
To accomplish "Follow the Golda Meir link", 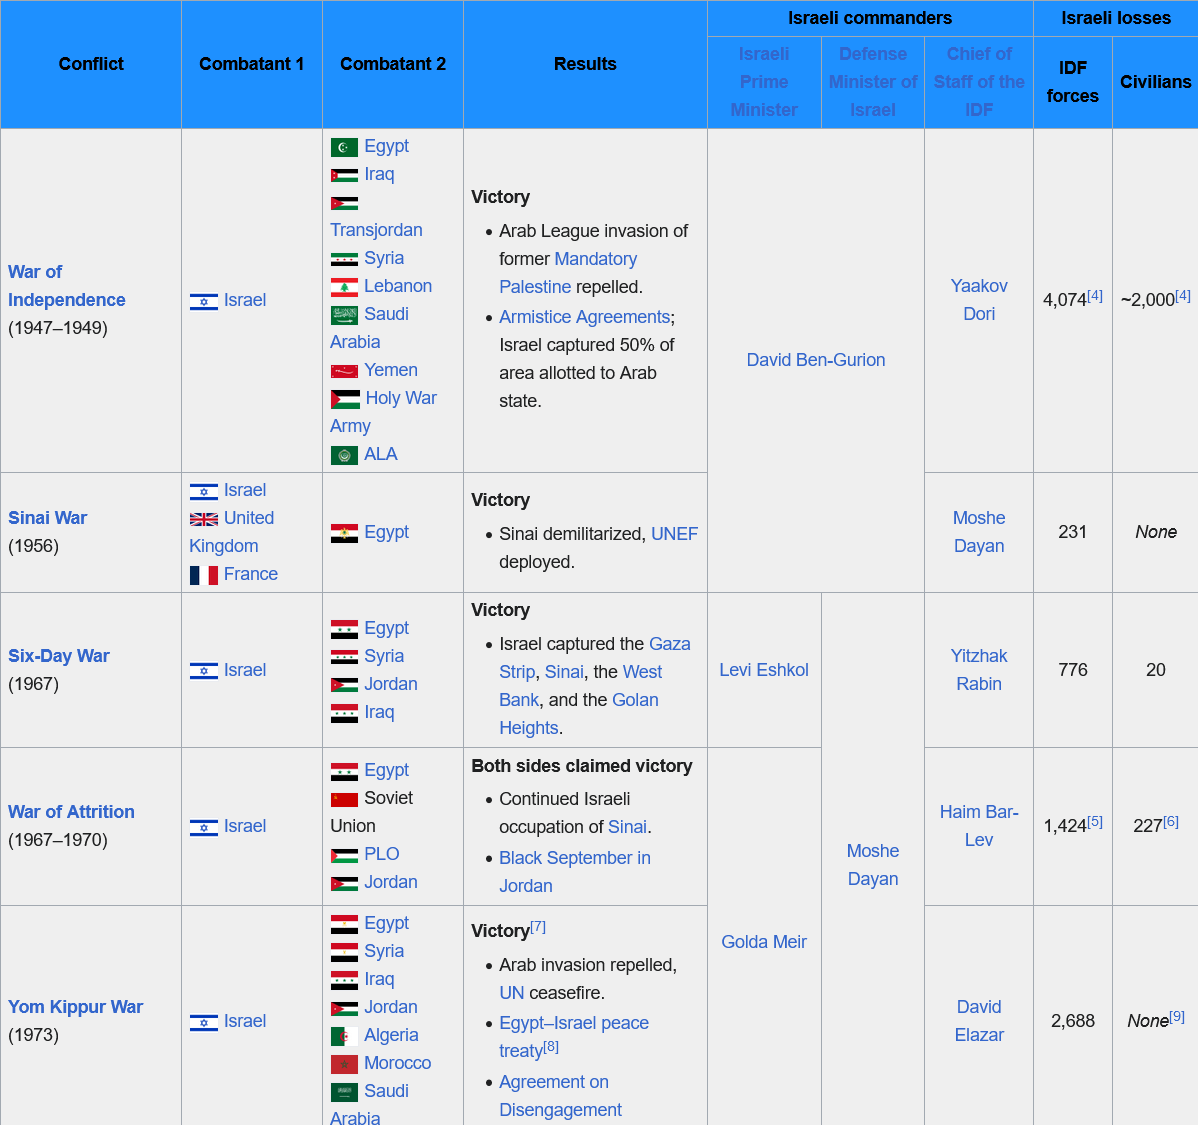I will click(x=764, y=942).
